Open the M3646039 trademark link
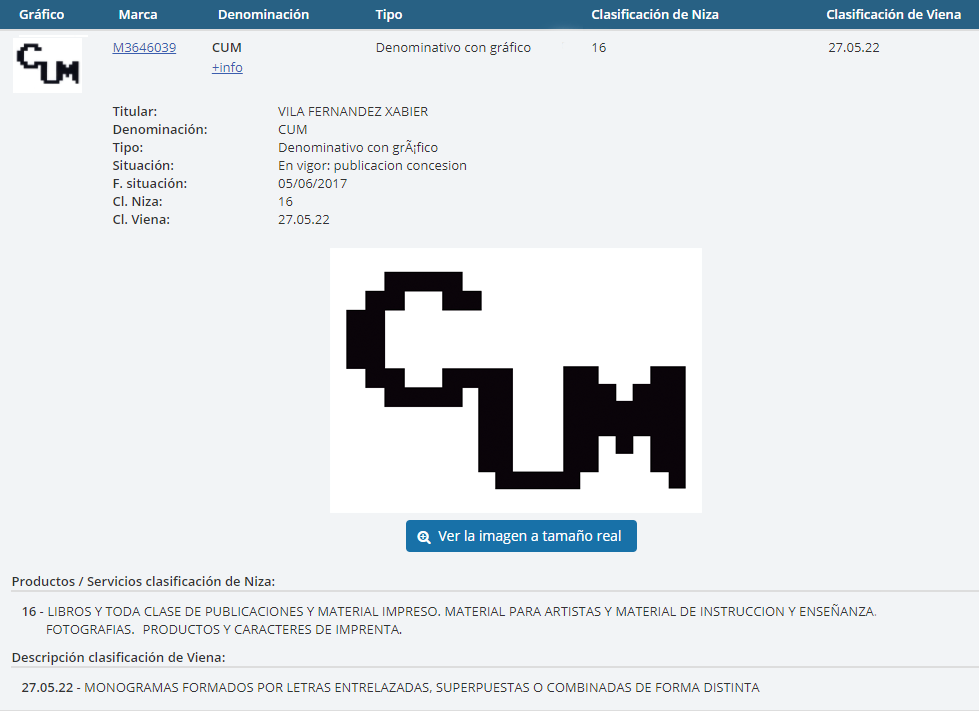This screenshot has width=979, height=716. [x=144, y=47]
